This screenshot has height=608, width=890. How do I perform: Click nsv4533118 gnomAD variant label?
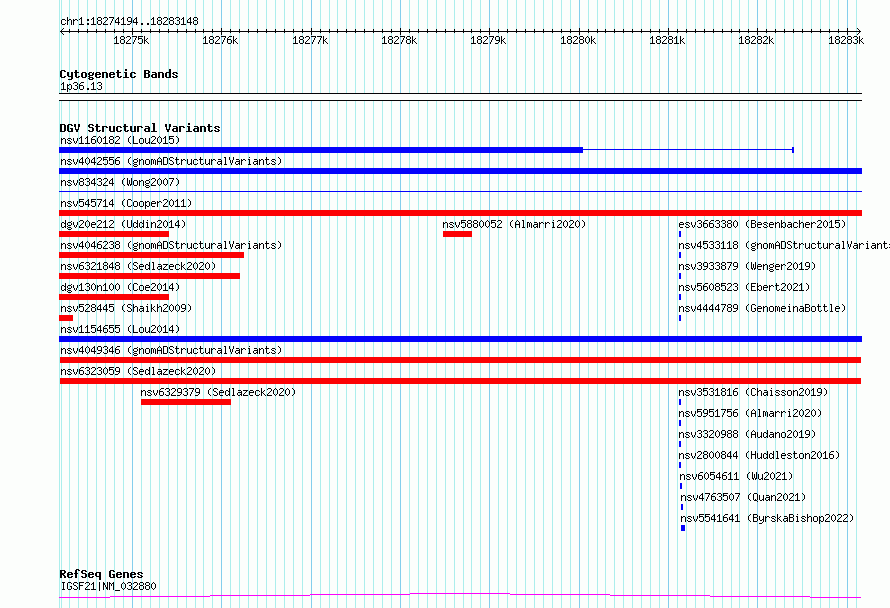(x=784, y=245)
